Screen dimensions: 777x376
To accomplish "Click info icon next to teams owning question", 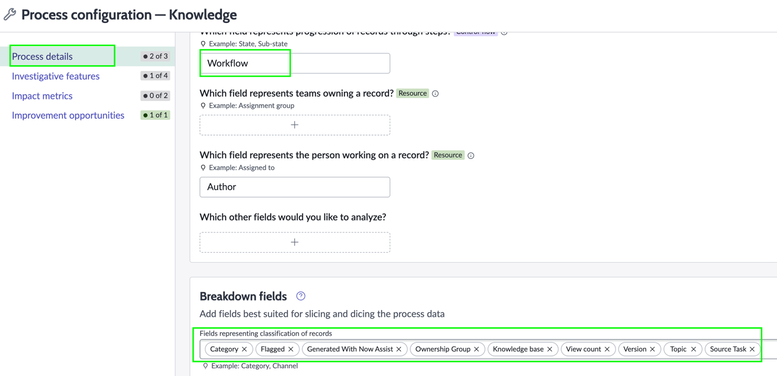I will 435,93.
